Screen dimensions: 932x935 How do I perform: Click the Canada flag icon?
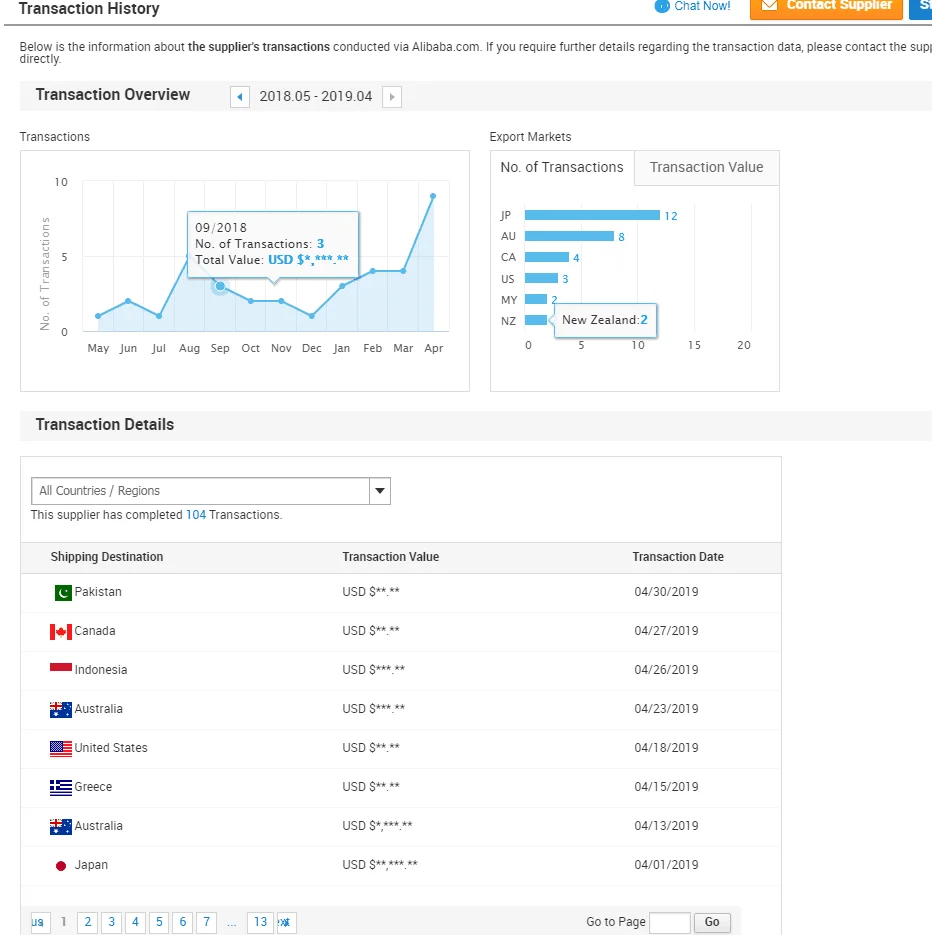[x=61, y=632]
